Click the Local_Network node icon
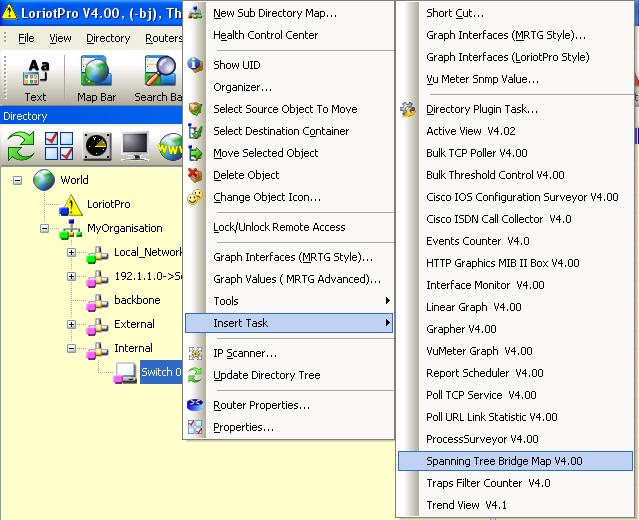Screen dimensions: 639x520 pyautogui.click(x=97, y=254)
